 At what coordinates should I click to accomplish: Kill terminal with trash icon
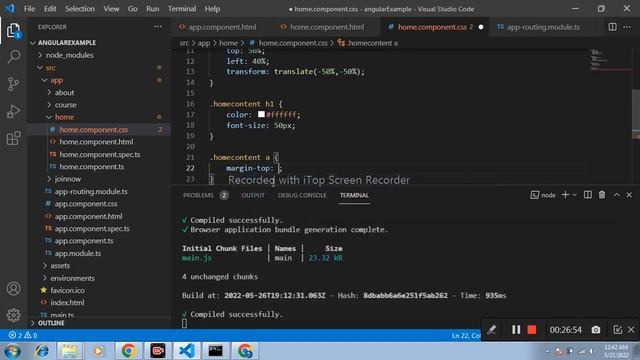[602, 195]
